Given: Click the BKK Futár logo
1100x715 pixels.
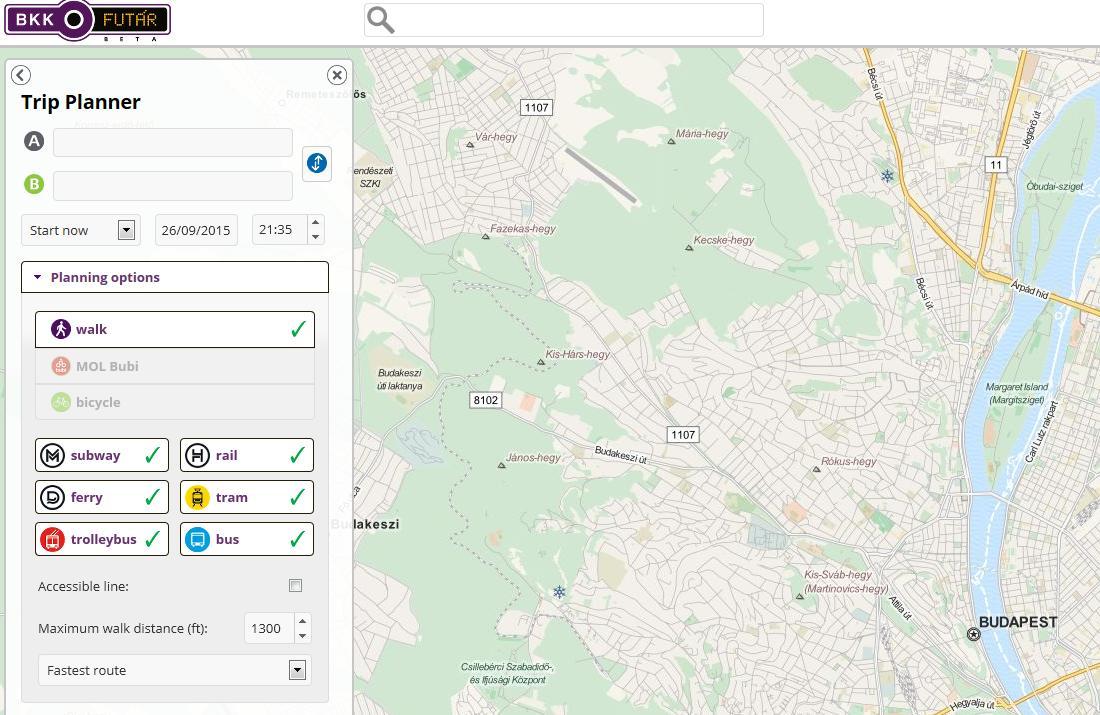Looking at the screenshot, I should (87, 21).
